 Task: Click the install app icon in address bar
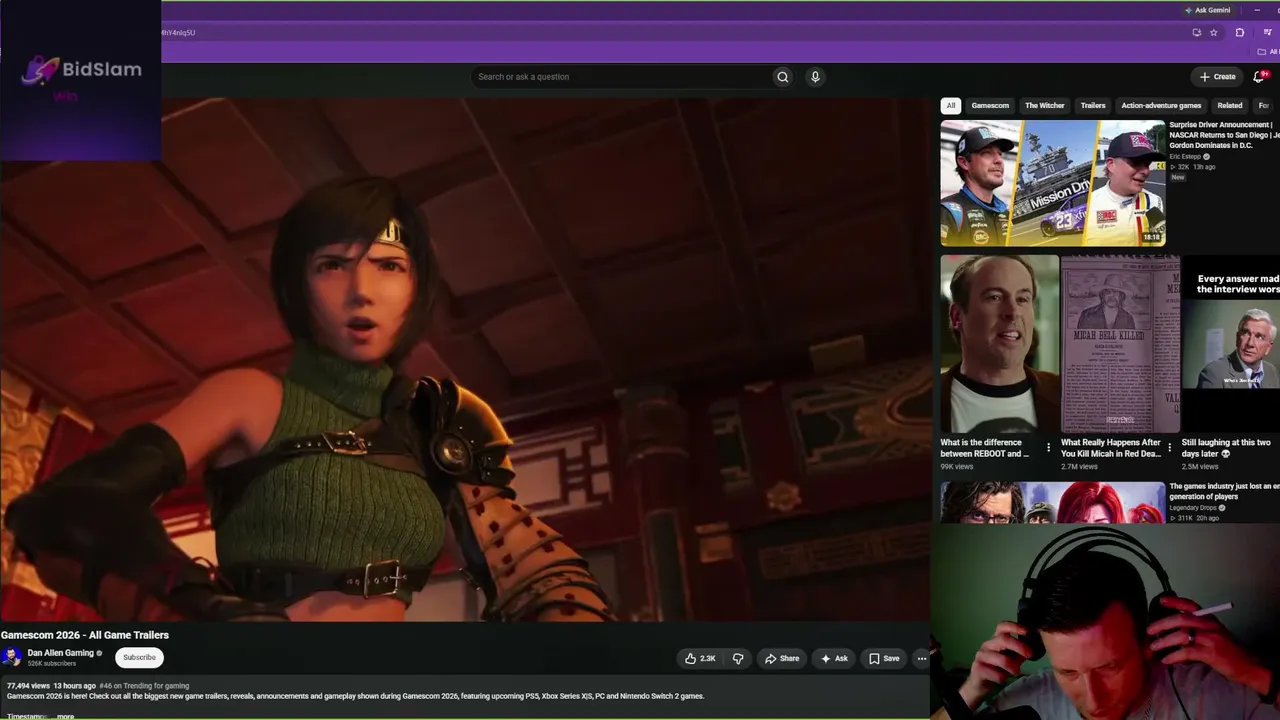pyautogui.click(x=1196, y=33)
